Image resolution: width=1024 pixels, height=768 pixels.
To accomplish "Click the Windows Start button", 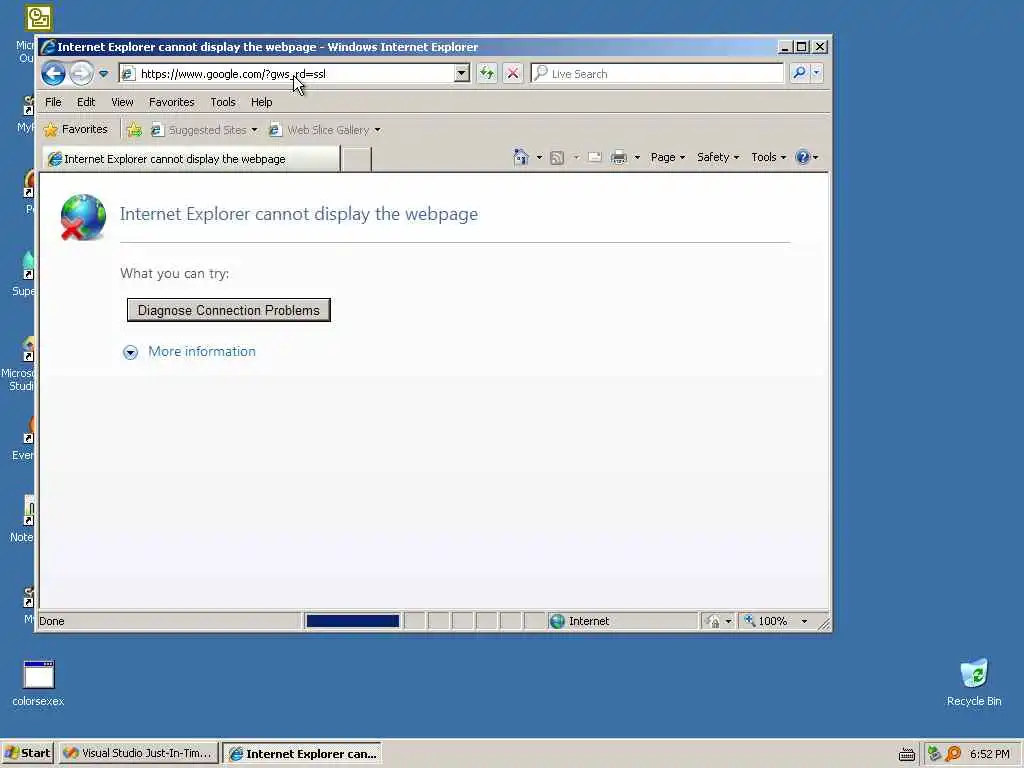I will coord(27,754).
